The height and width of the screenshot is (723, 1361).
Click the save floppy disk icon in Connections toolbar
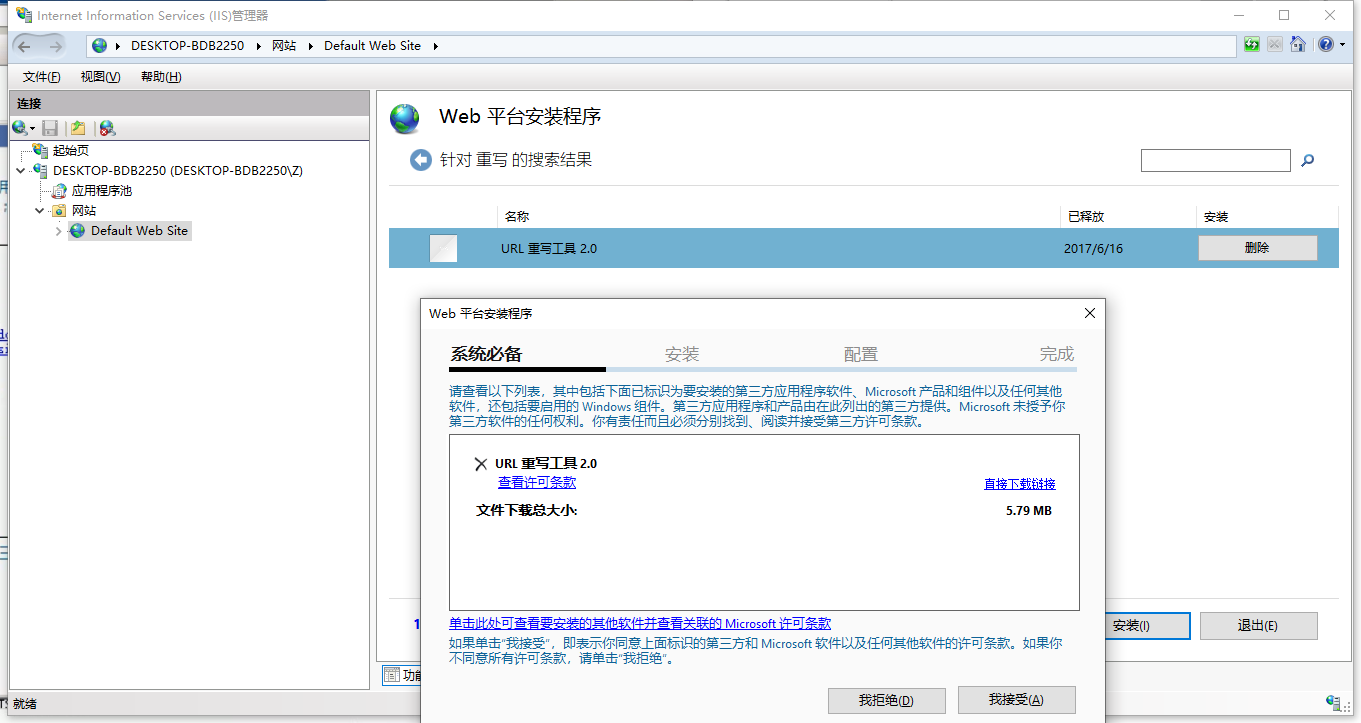tap(50, 128)
